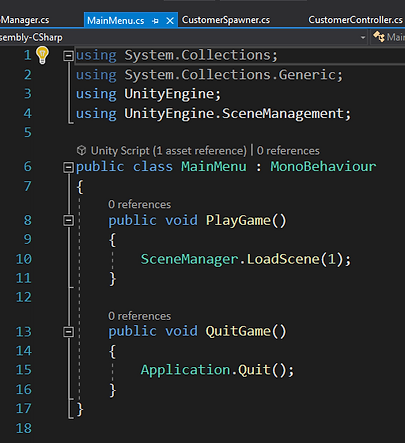Switch to CustomerSpawner.cs tab
405x443 pixels.
coord(226,20)
